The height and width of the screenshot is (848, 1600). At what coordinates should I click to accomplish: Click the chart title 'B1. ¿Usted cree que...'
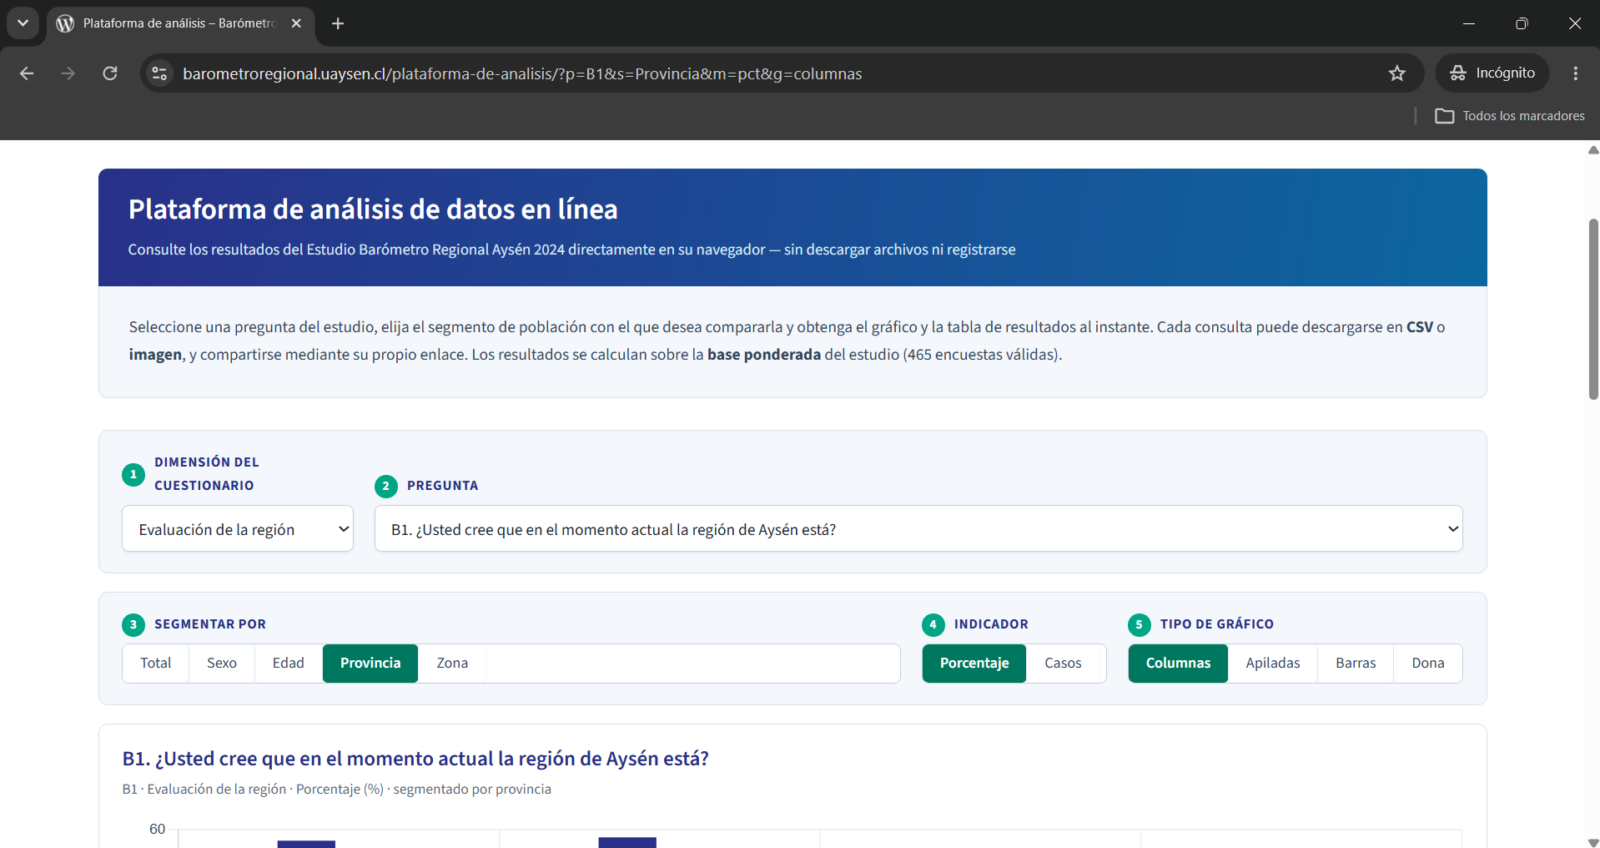(415, 759)
